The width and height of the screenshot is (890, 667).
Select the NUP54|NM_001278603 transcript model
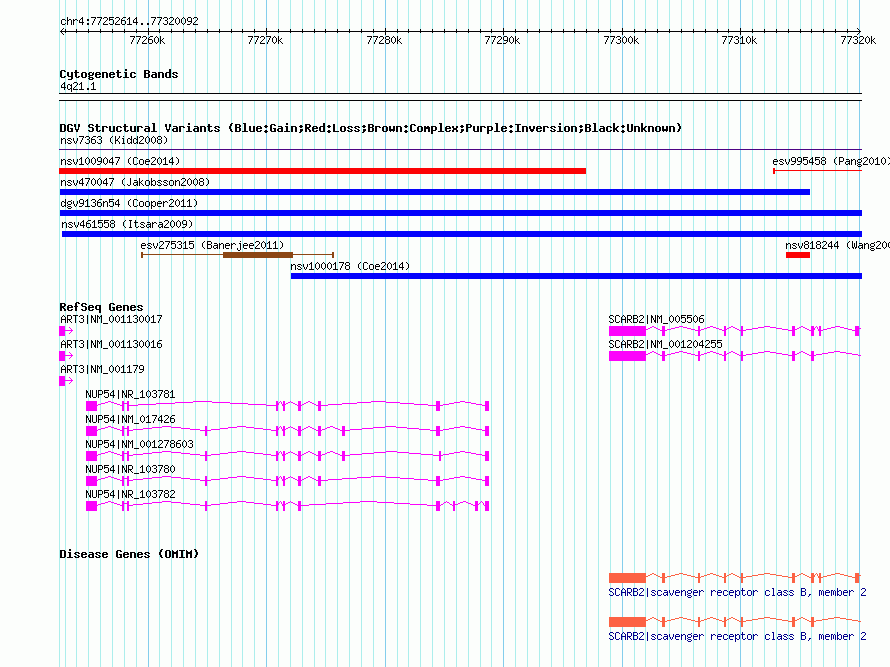pyautogui.click(x=287, y=456)
